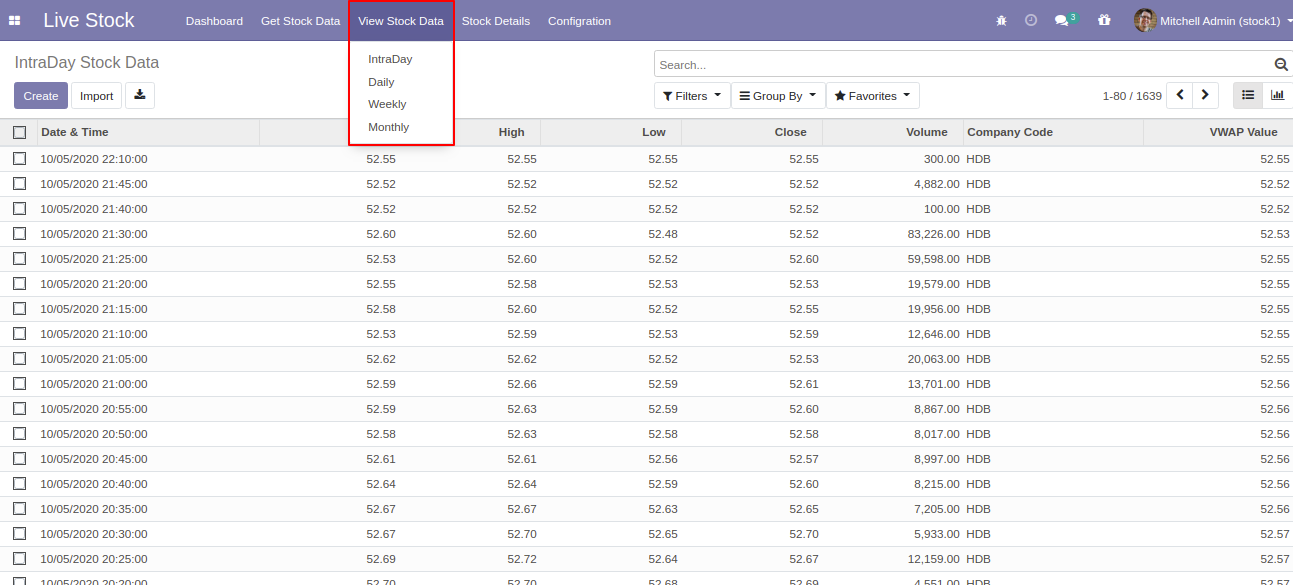Open the Favorites dropdown
This screenshot has height=585, width=1293.
point(873,96)
